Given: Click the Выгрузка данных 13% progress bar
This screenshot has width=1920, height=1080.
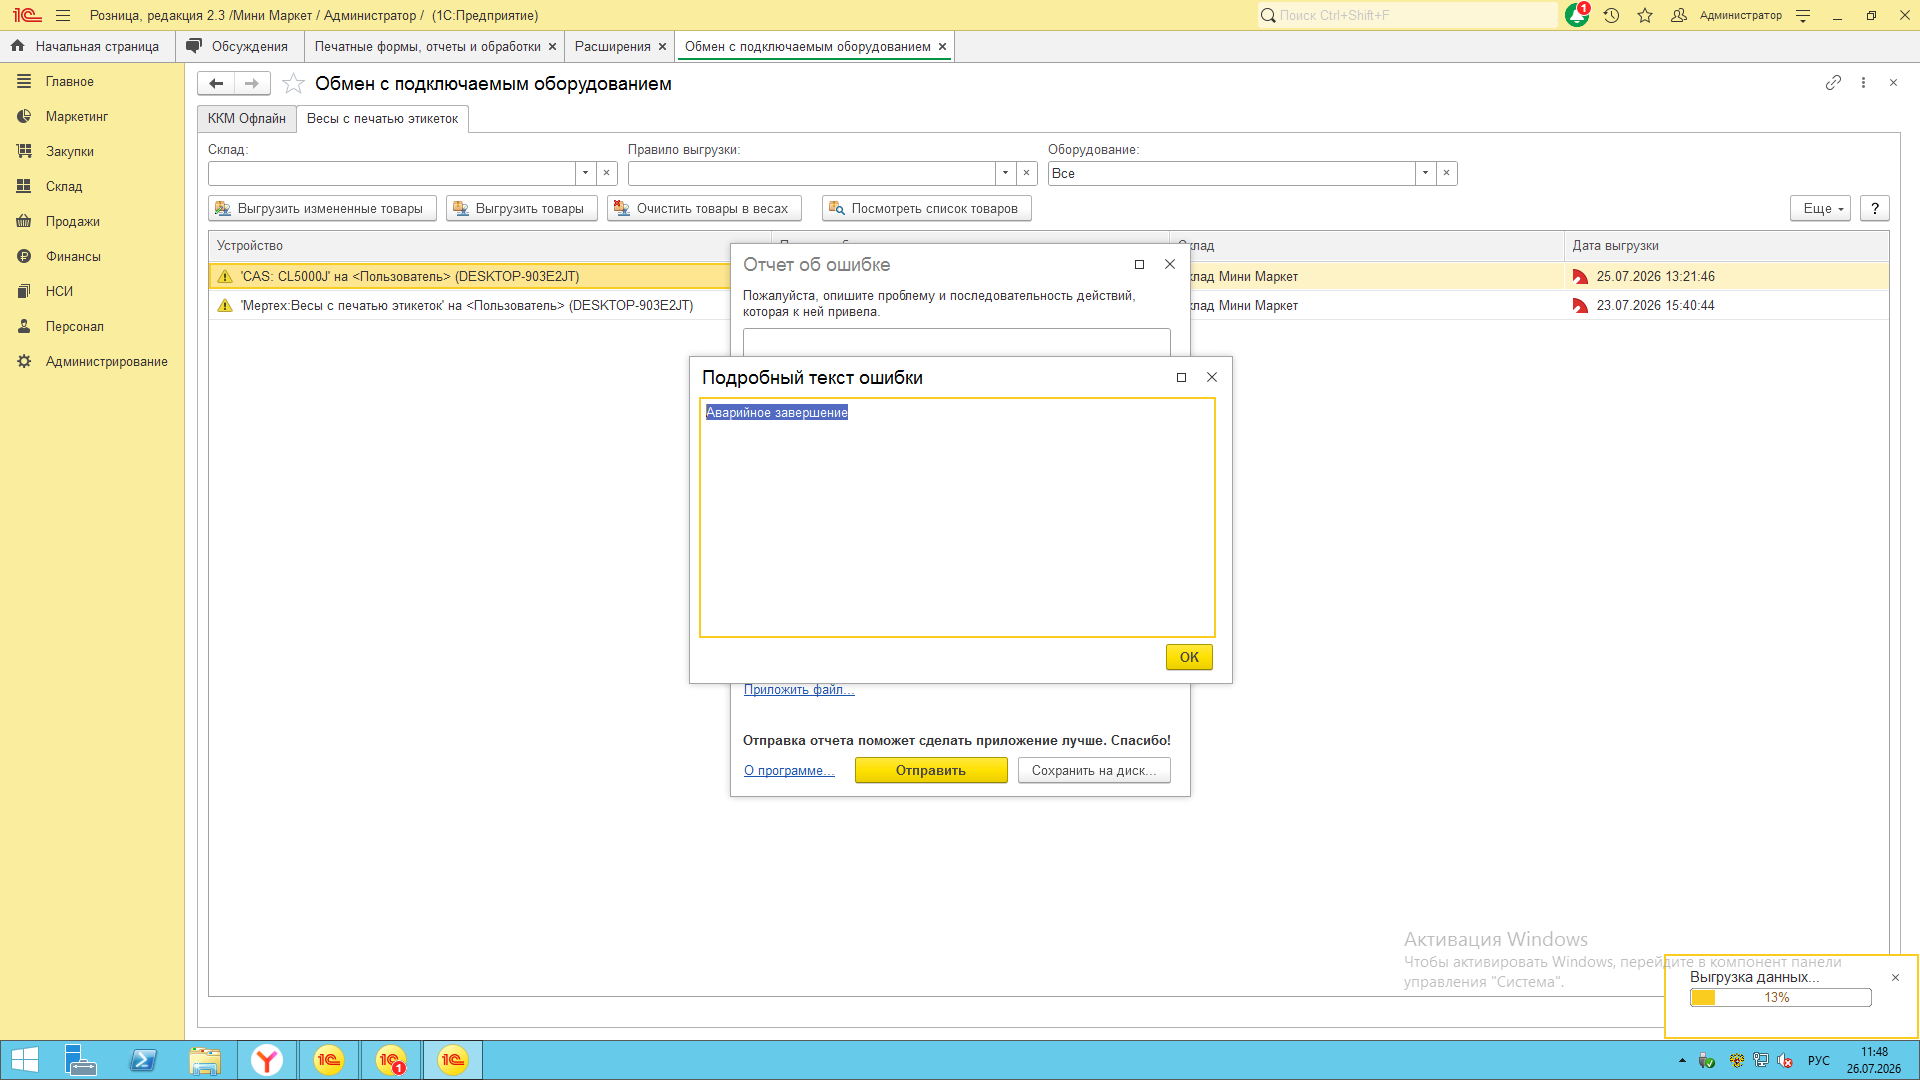Looking at the screenshot, I should pos(1780,998).
